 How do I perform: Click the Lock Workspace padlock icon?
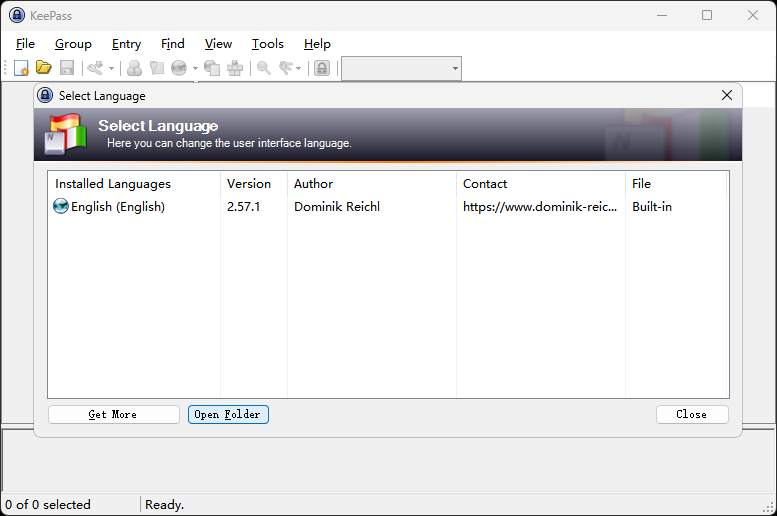[322, 68]
